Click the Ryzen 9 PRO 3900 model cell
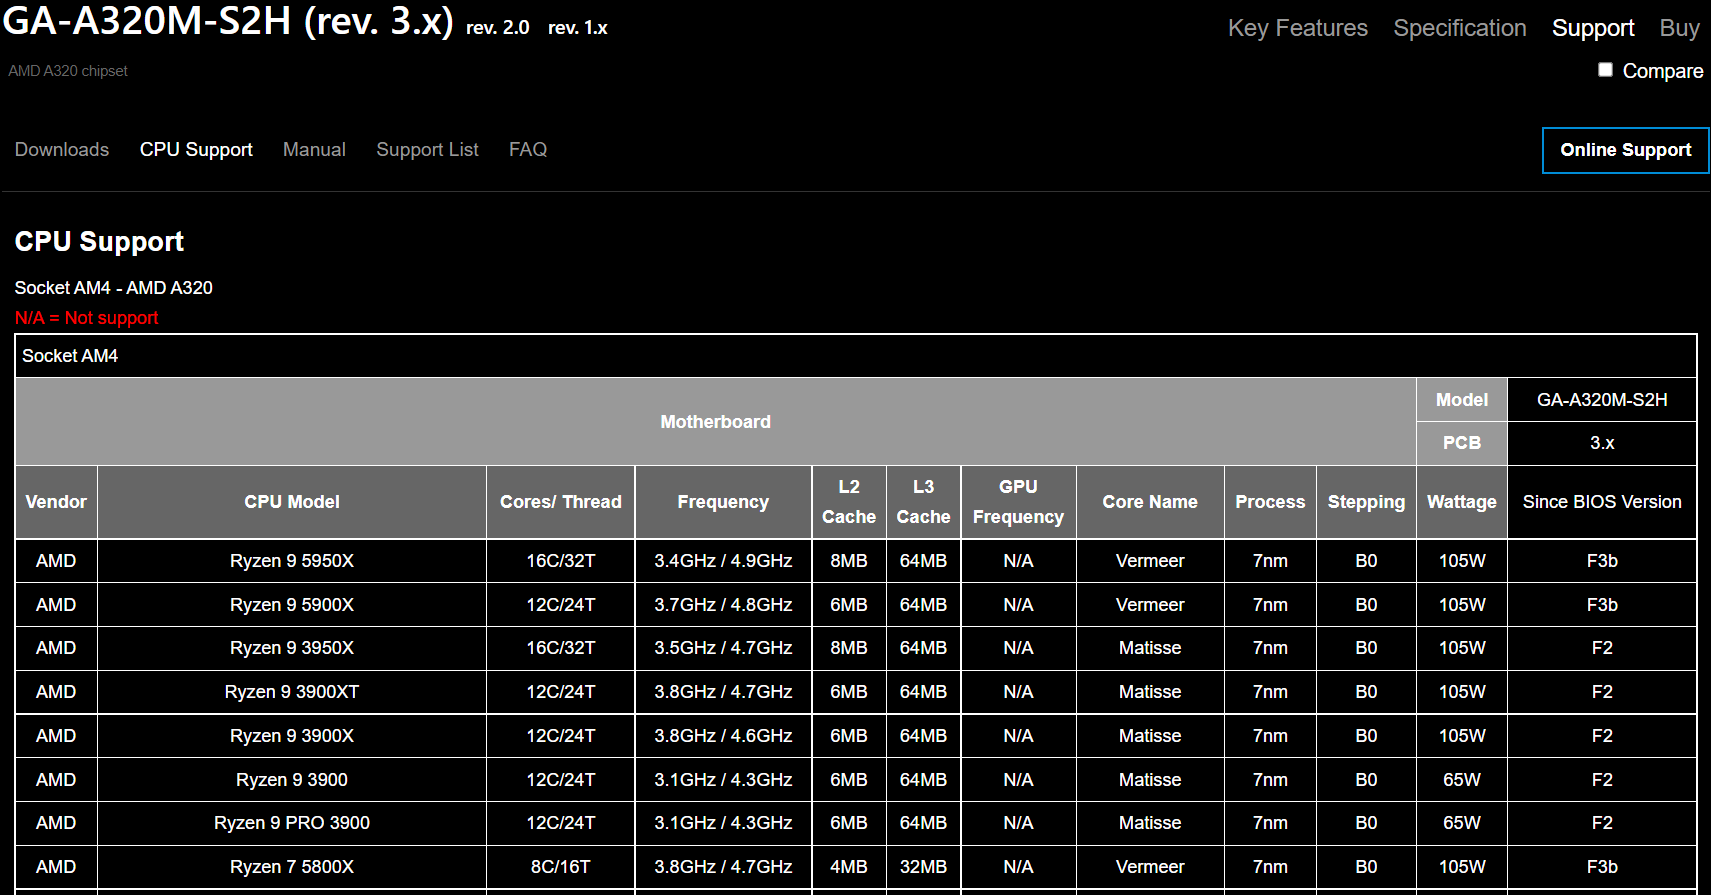Image resolution: width=1711 pixels, height=895 pixels. coord(292,823)
